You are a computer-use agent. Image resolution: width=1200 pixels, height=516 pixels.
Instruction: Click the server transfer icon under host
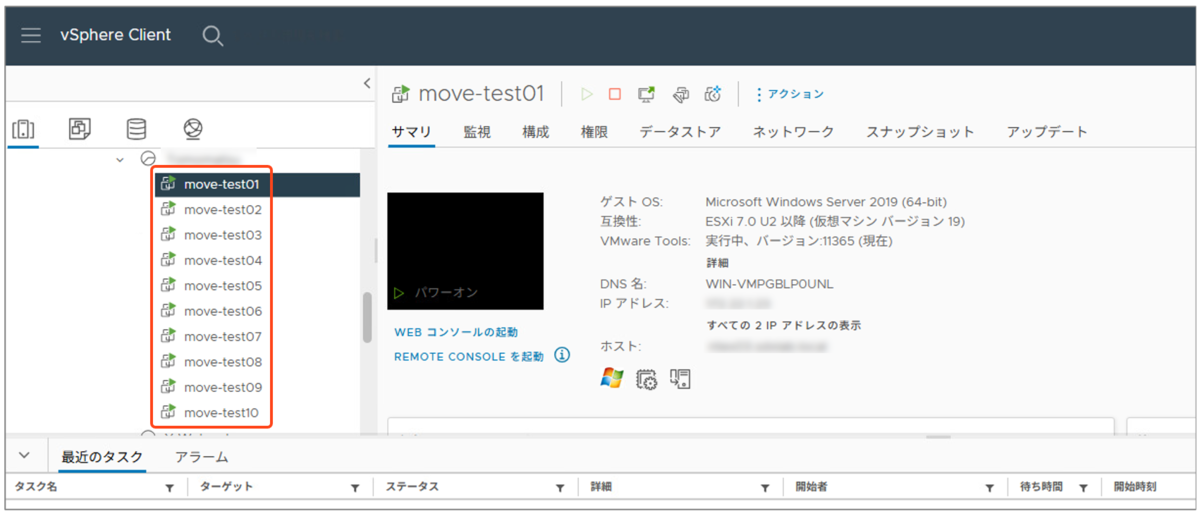pos(680,379)
